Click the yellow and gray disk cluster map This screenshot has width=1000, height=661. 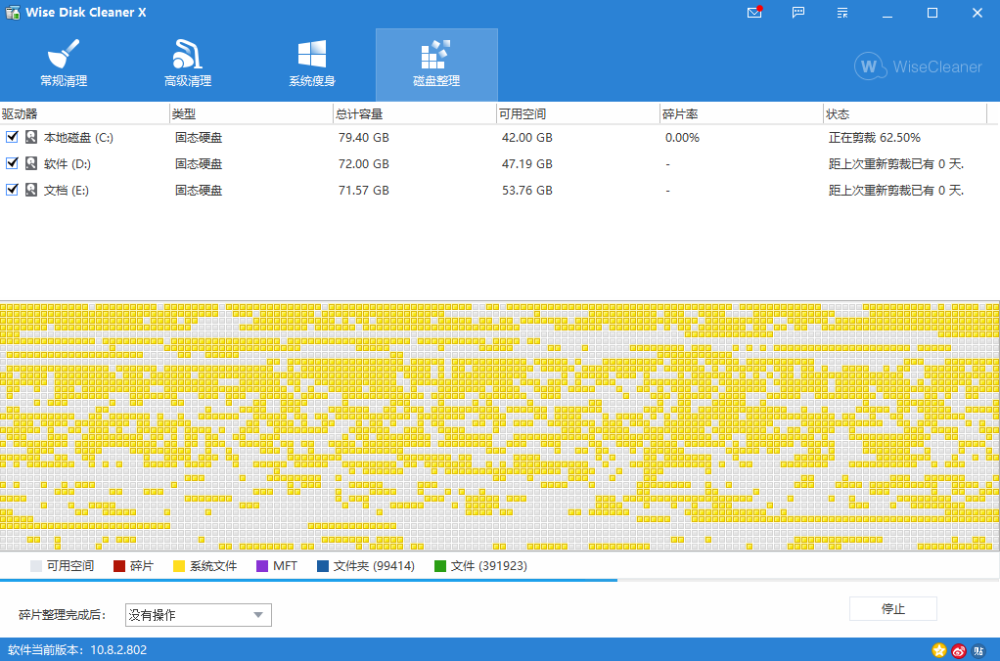pyautogui.click(x=500, y=426)
